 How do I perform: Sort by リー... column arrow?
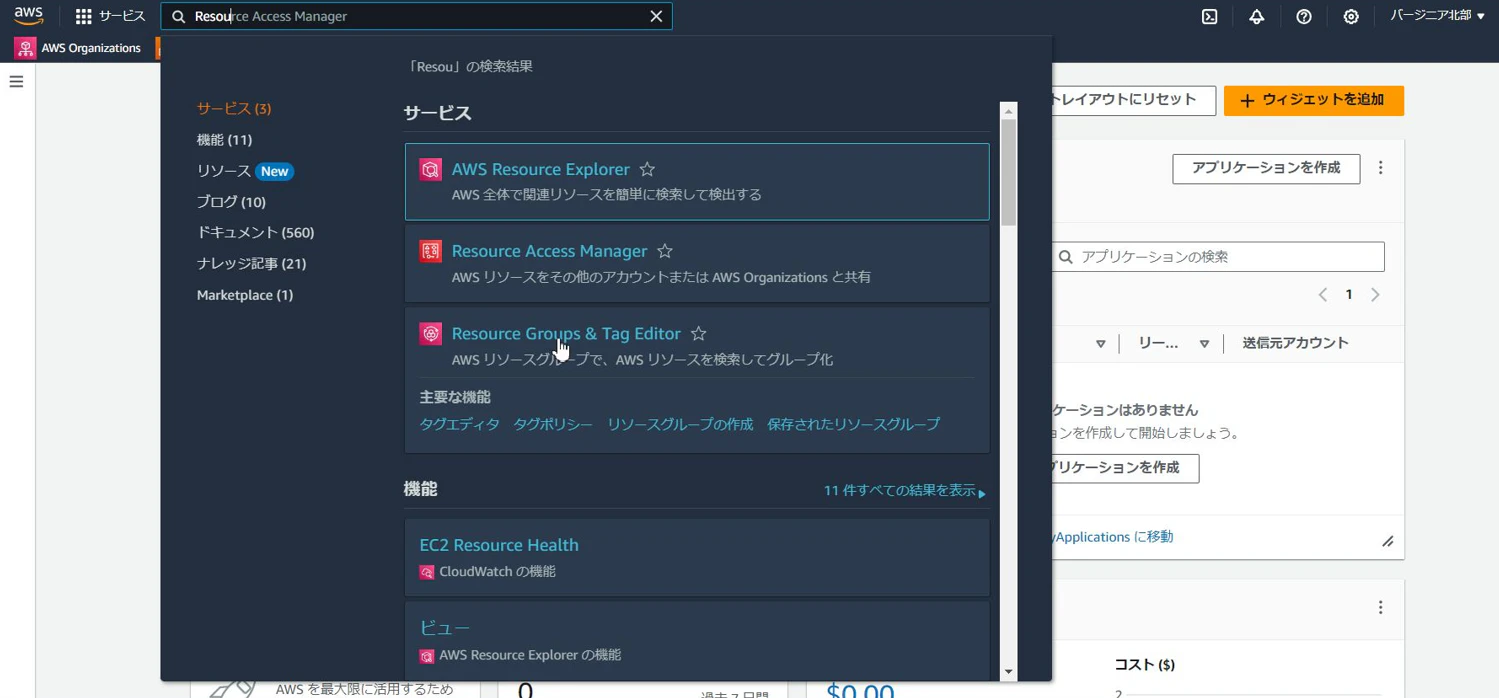click(x=1204, y=344)
